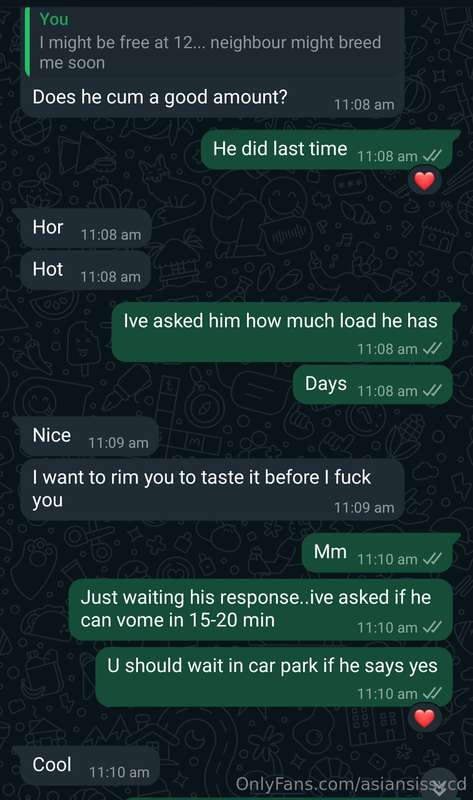
Task: Open the quoted "You" reply preview
Action: (x=213, y=42)
